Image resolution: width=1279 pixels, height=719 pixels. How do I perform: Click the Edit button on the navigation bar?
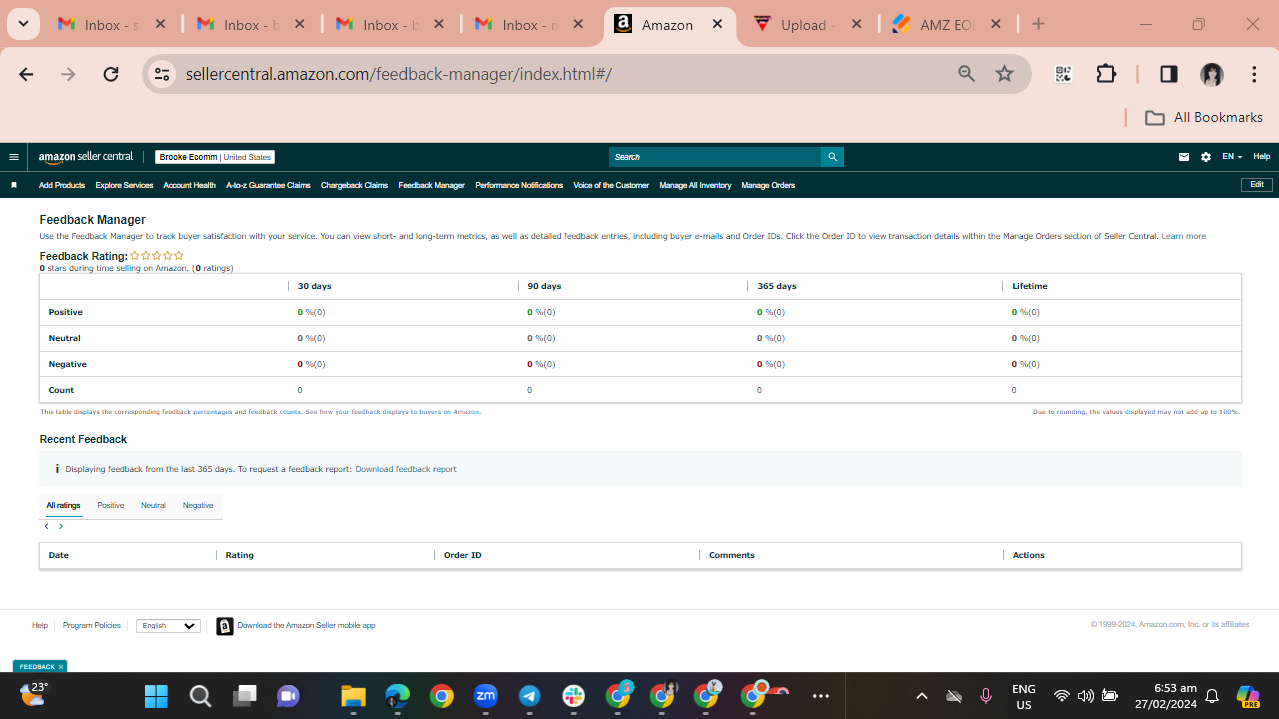point(1257,185)
